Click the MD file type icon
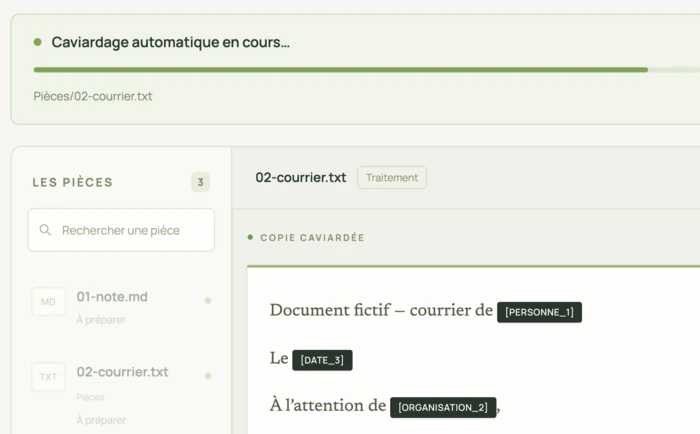This screenshot has width=700, height=434. [48, 302]
